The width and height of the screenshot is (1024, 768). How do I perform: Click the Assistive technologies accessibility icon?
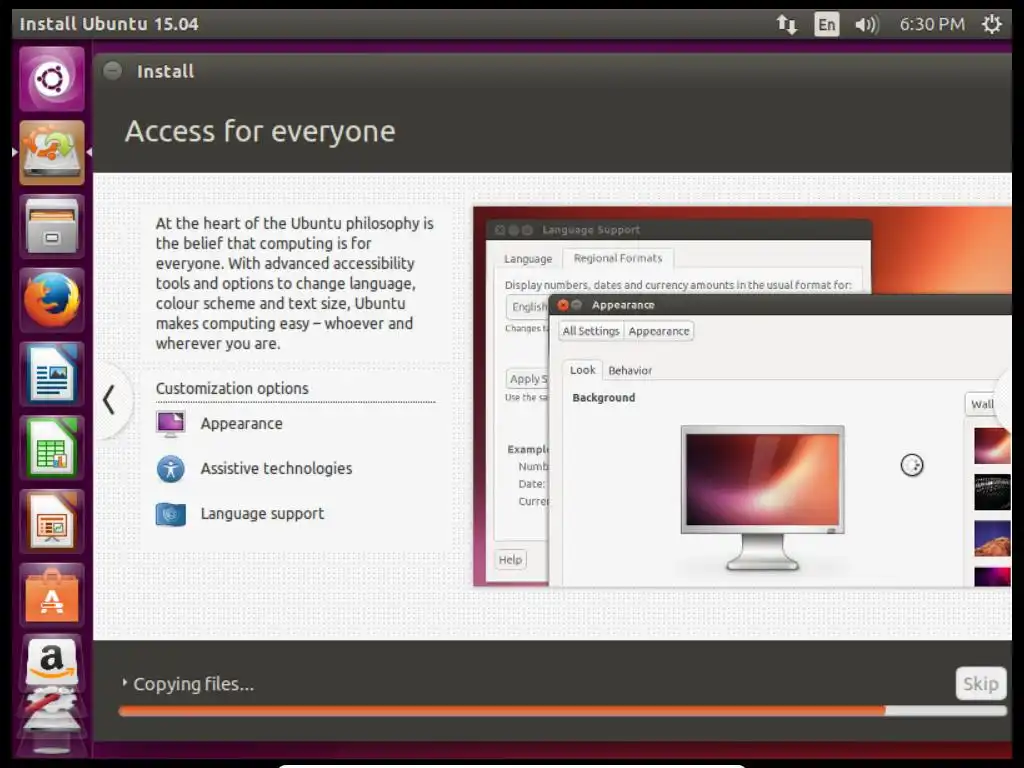[x=170, y=469]
